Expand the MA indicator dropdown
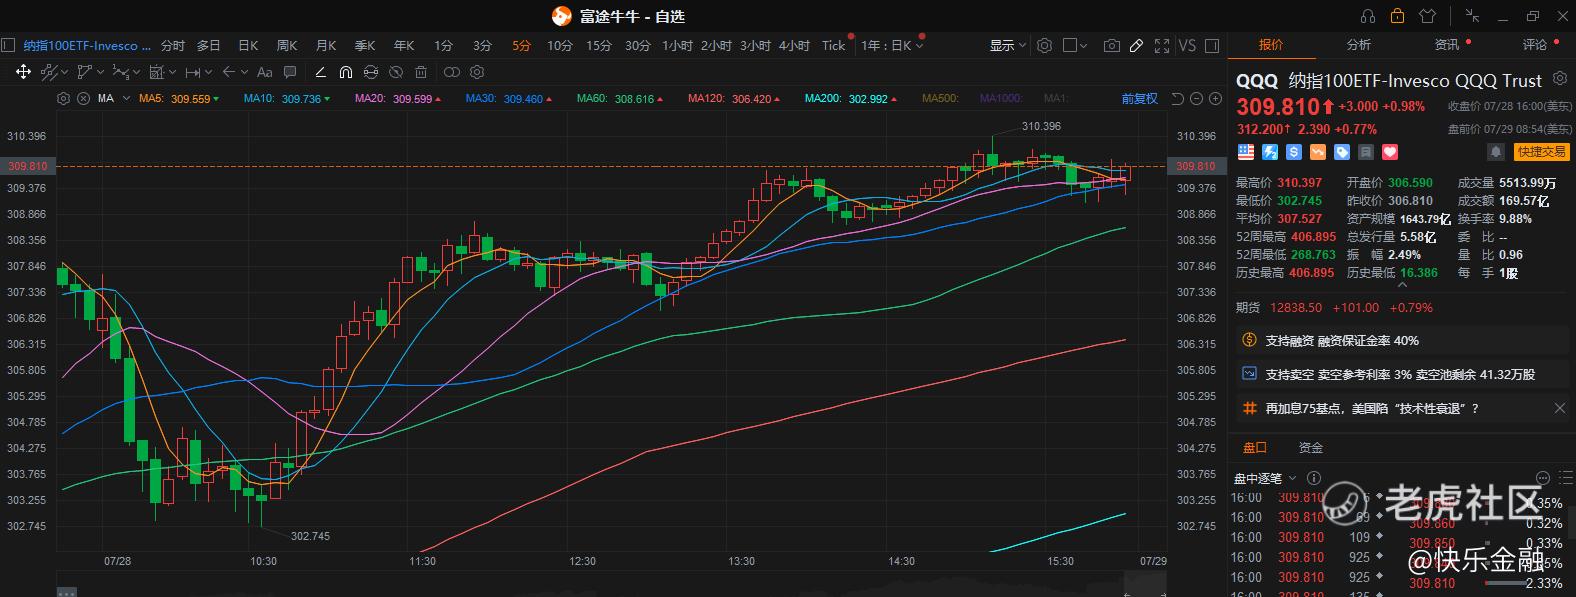1576x597 pixels. tap(127, 99)
